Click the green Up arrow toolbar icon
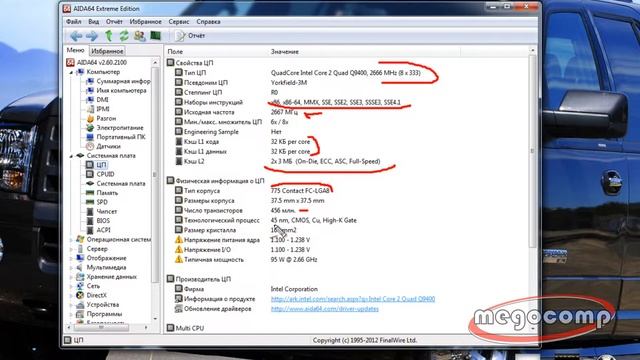This screenshot has width=640, height=360. pyautogui.click(x=109, y=36)
